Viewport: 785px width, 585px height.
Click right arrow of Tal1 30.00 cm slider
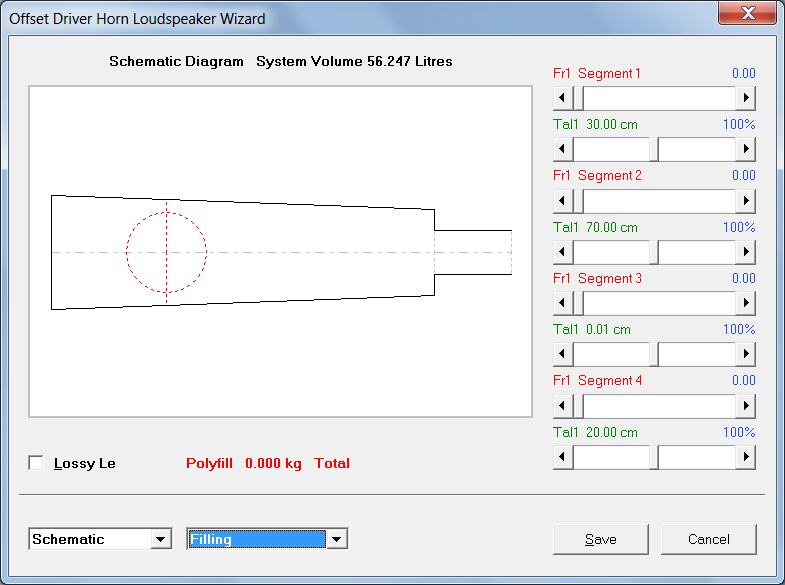click(x=745, y=149)
